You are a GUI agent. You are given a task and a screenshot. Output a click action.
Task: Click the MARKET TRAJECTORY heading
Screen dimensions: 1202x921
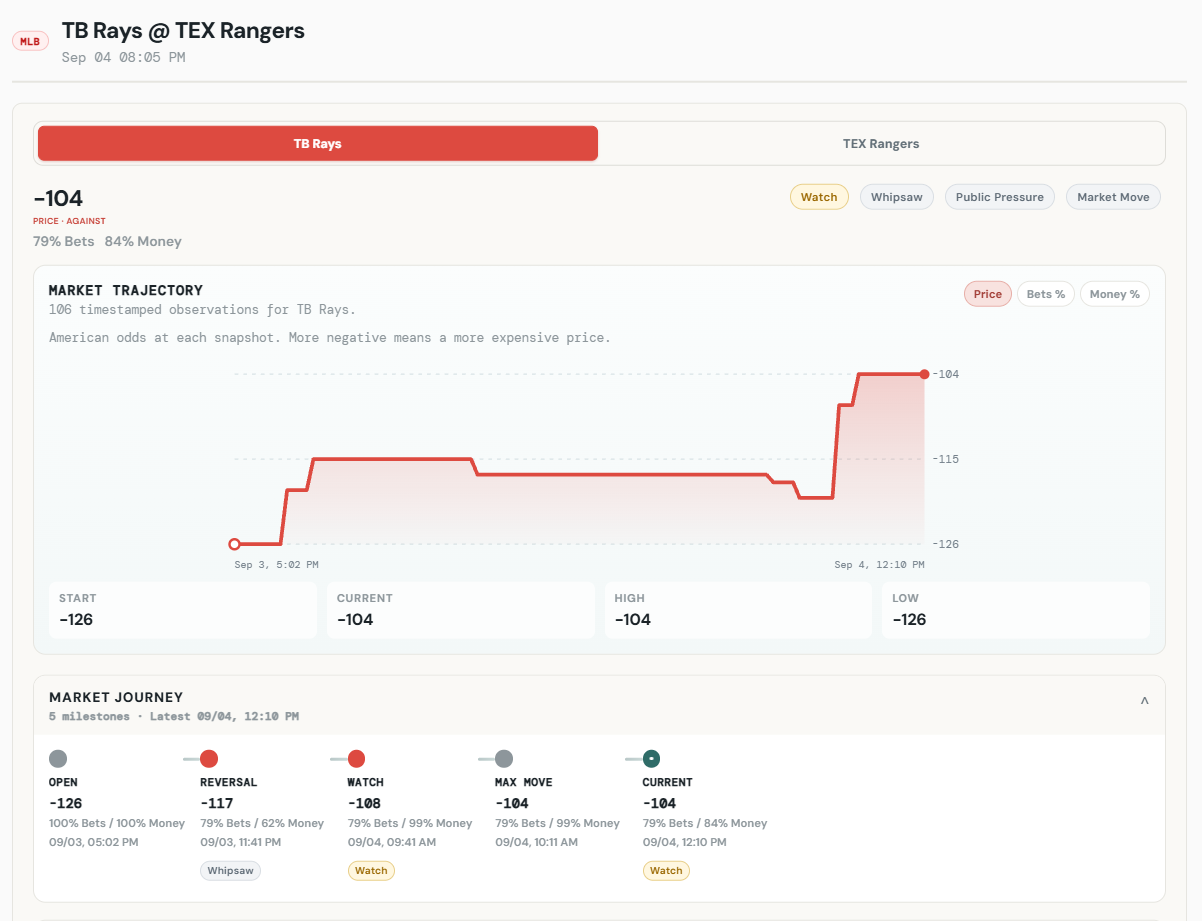126,290
